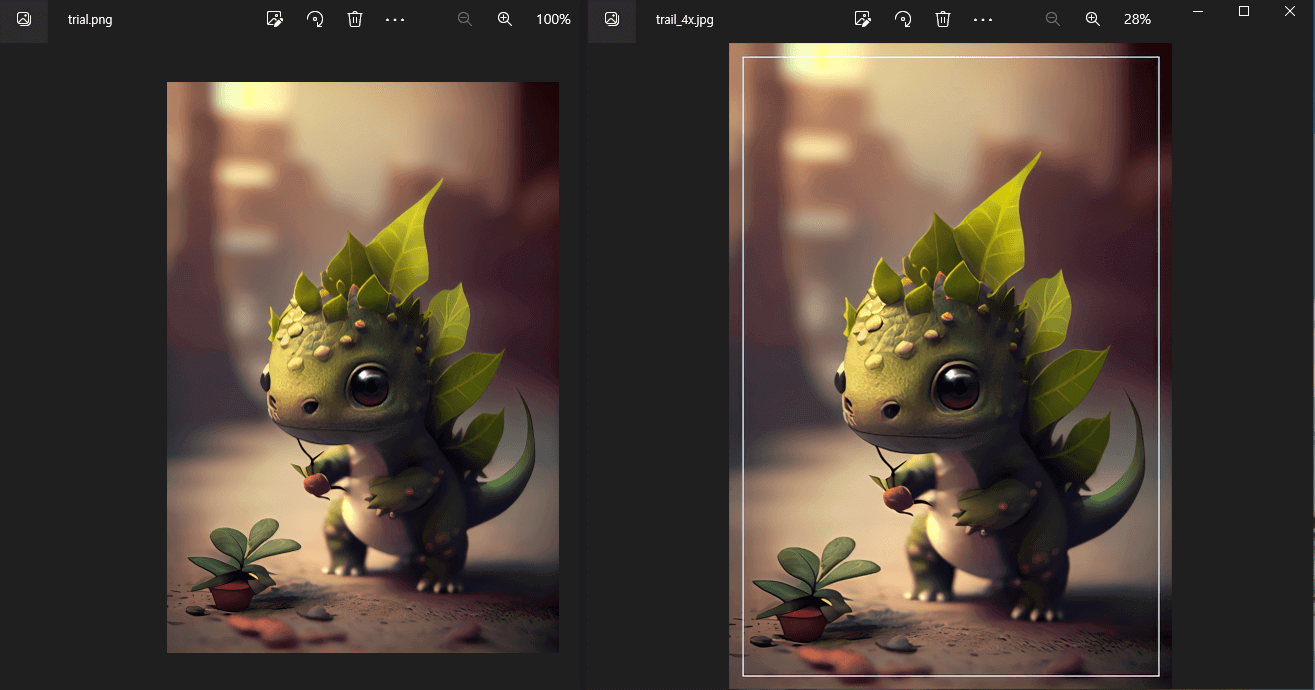
Task: Click the 28% zoom level value
Action: [1137, 19]
